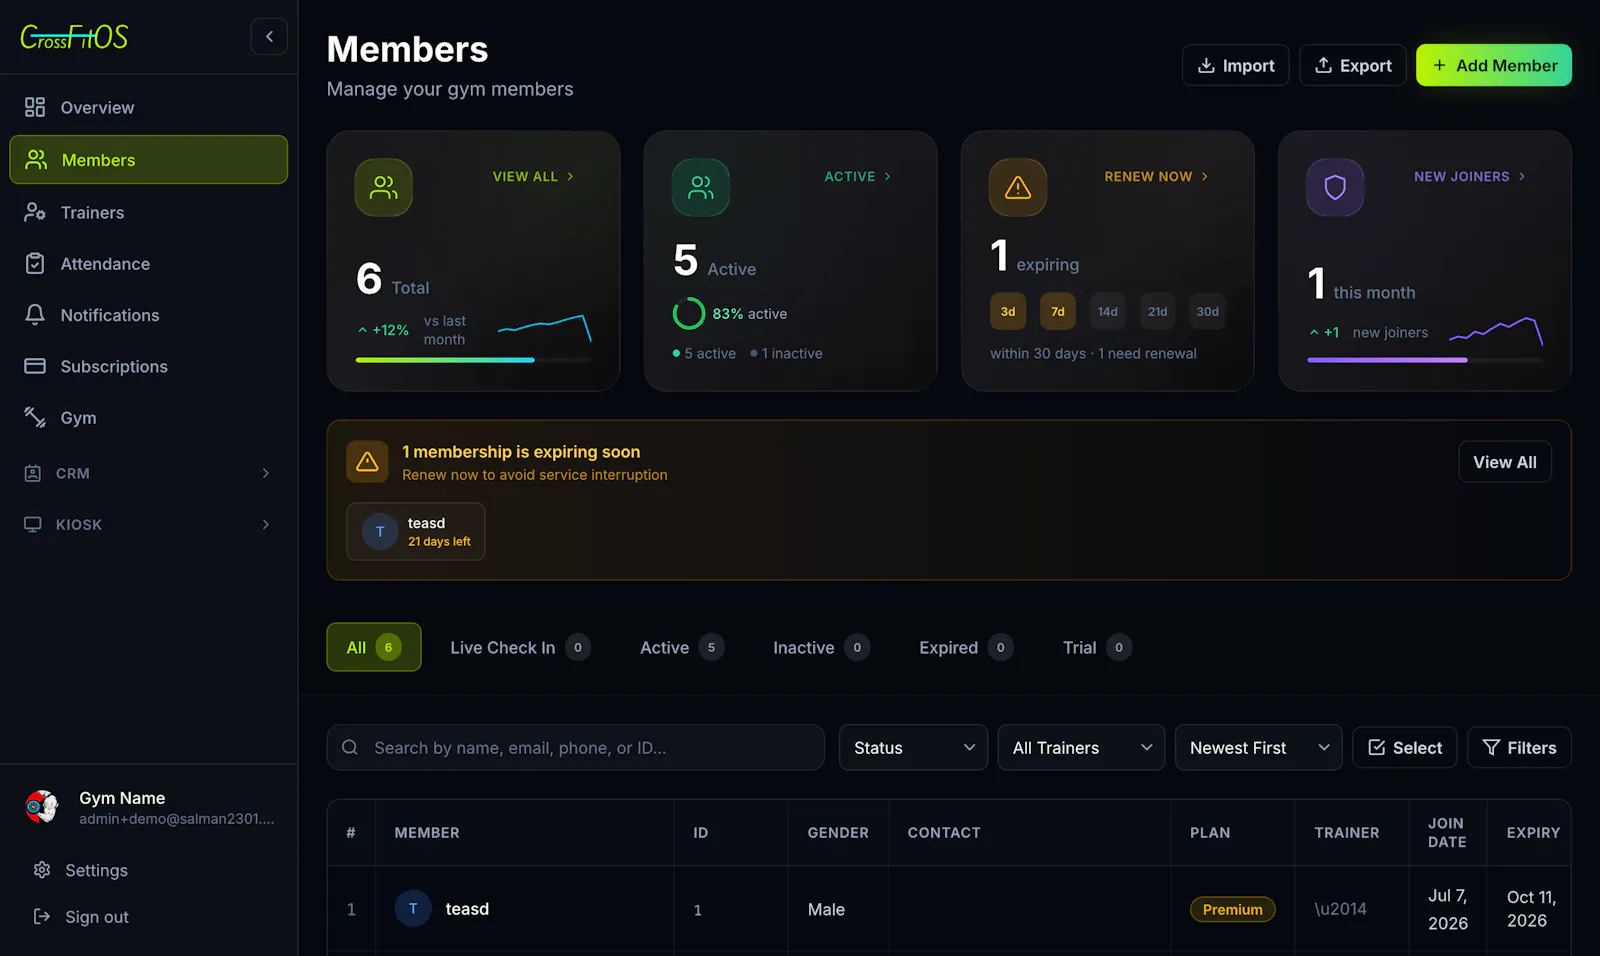Expand the KIOSK section
Image resolution: width=1600 pixels, height=956 pixels.
[149, 524]
